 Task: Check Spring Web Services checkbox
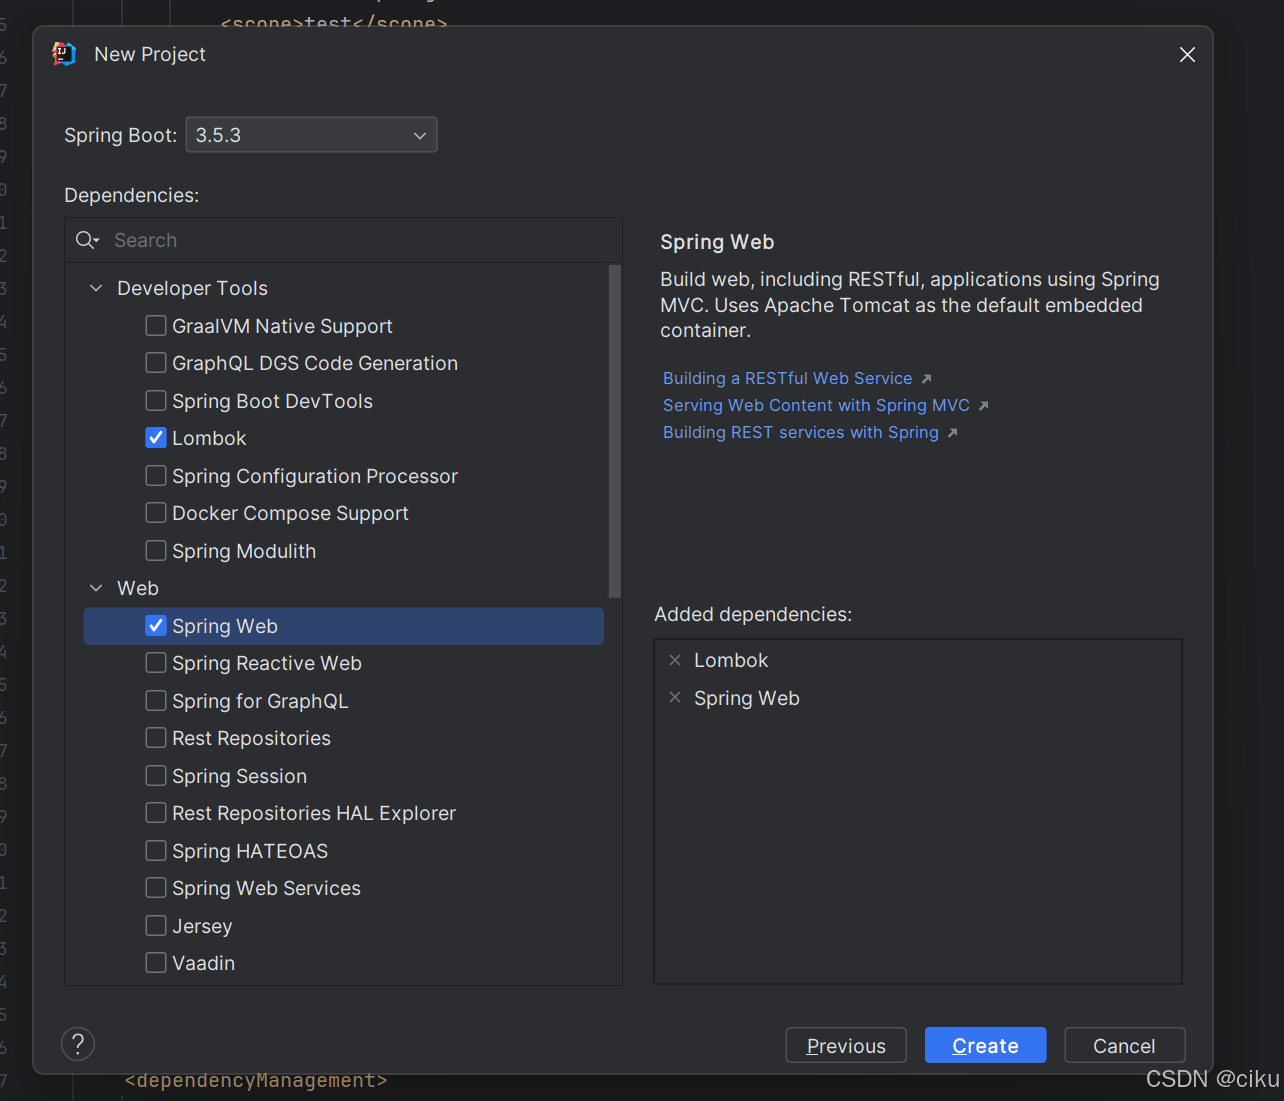(x=156, y=888)
